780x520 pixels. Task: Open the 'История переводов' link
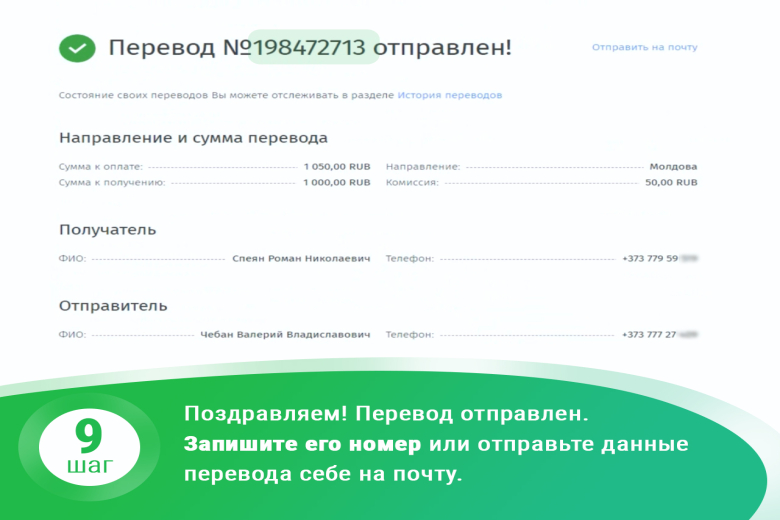[x=449, y=95]
